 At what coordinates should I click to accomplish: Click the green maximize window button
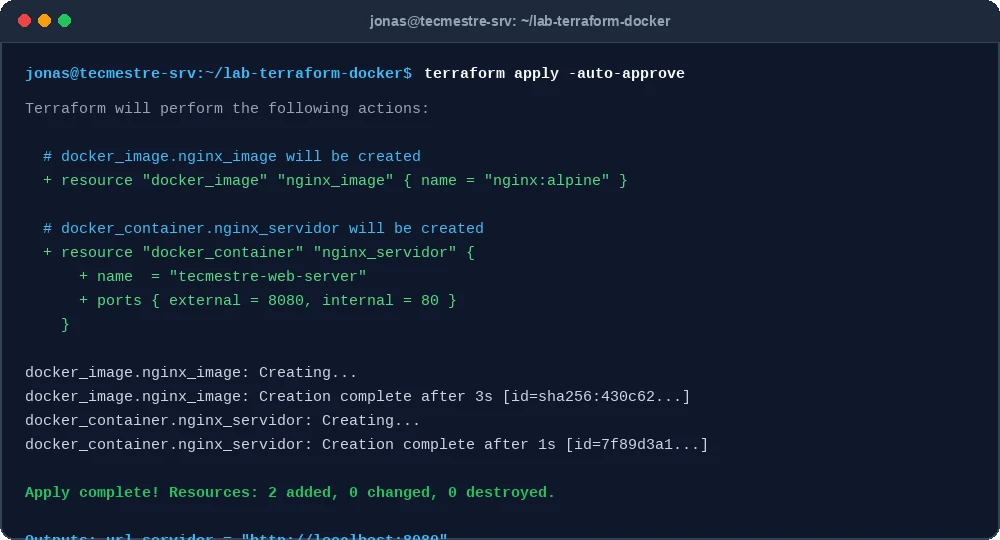click(64, 21)
